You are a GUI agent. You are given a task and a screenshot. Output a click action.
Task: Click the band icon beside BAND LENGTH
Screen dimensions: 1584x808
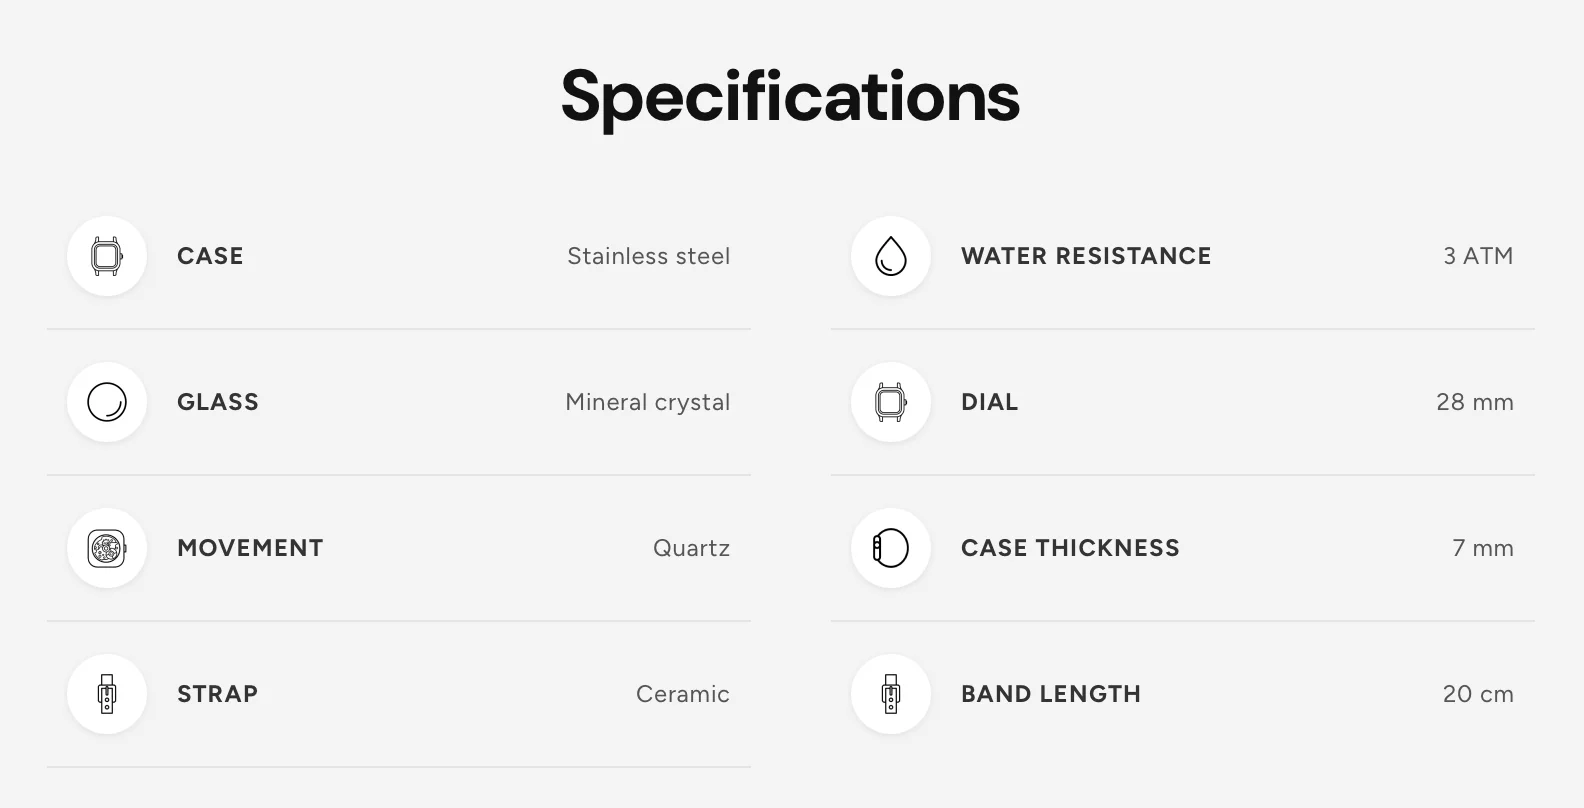(891, 694)
